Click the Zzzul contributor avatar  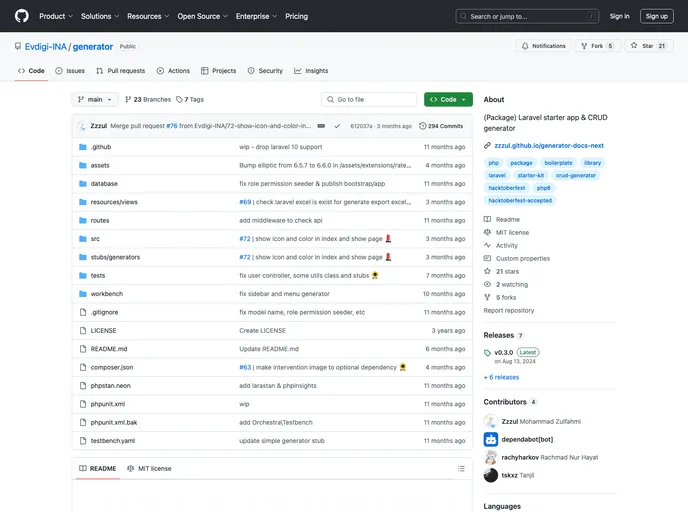(x=491, y=421)
